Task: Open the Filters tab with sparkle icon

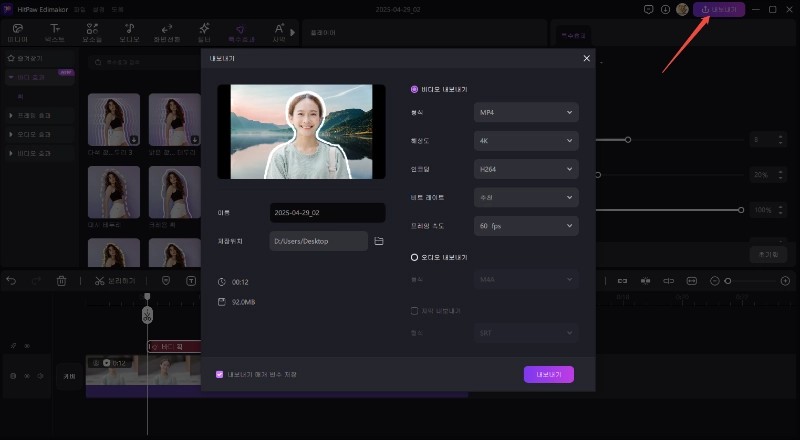Action: pos(204,33)
